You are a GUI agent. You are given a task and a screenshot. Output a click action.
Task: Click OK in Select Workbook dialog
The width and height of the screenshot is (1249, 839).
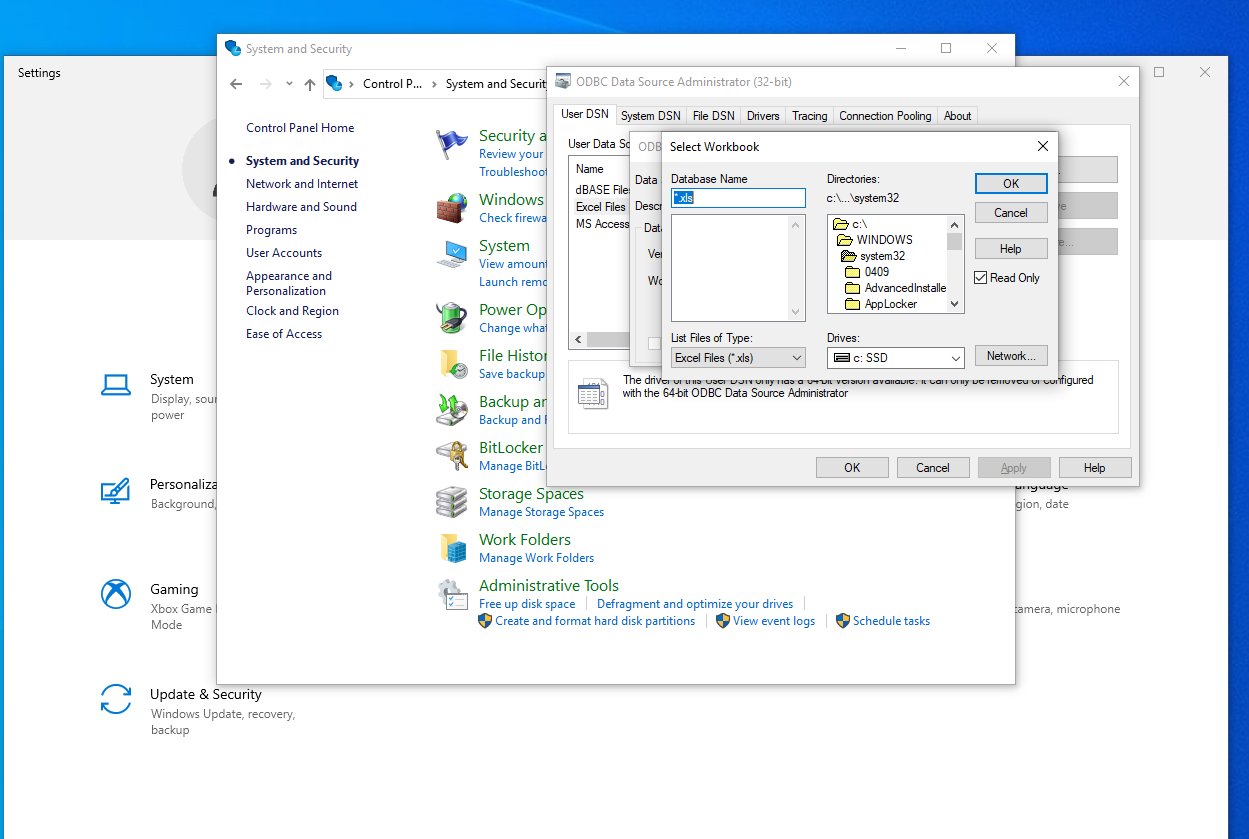[1011, 183]
